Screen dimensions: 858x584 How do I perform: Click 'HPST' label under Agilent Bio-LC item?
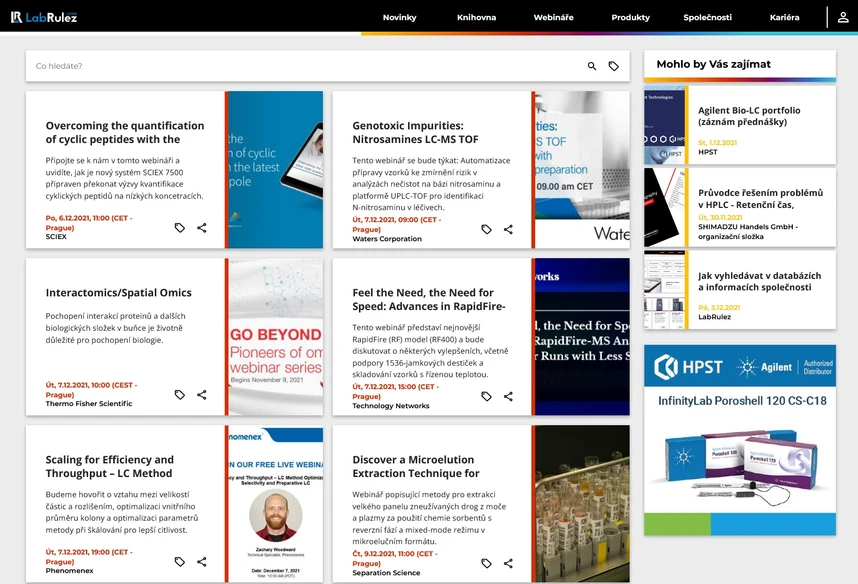coord(708,152)
